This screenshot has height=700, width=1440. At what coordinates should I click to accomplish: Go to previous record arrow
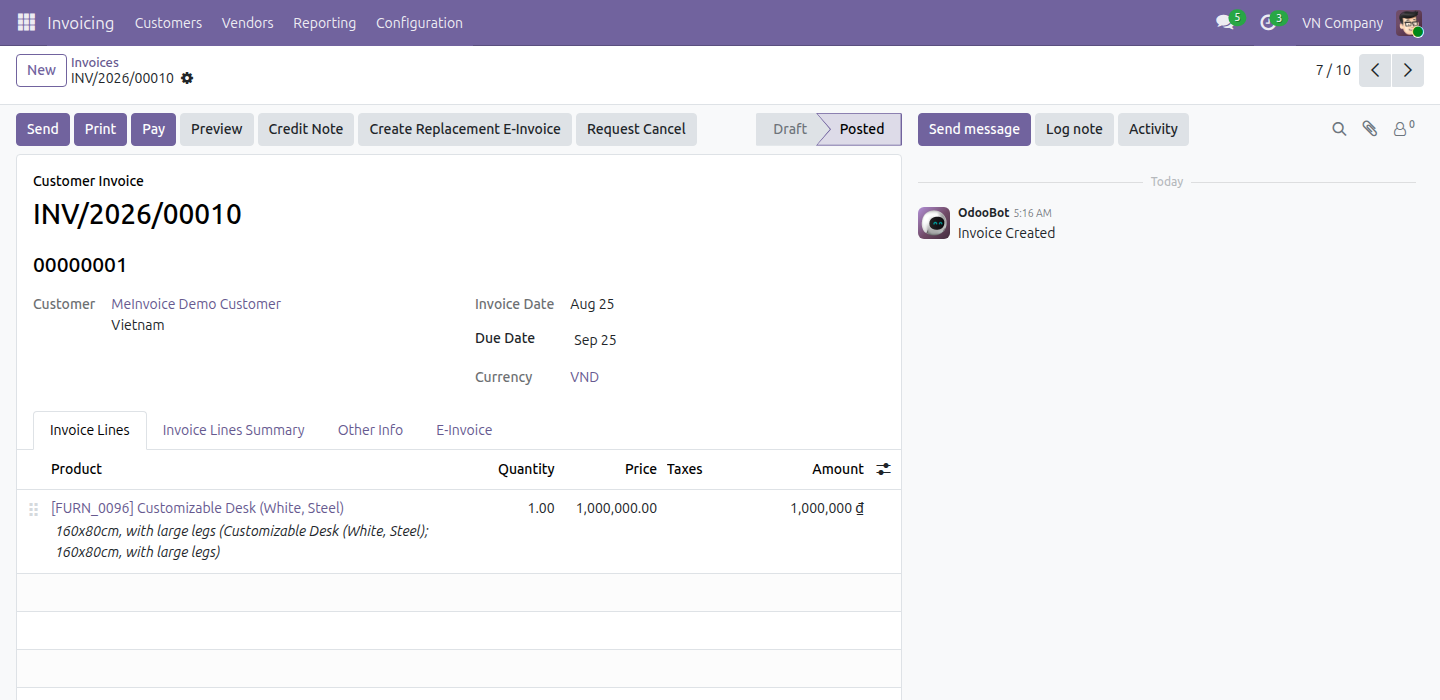point(1375,70)
